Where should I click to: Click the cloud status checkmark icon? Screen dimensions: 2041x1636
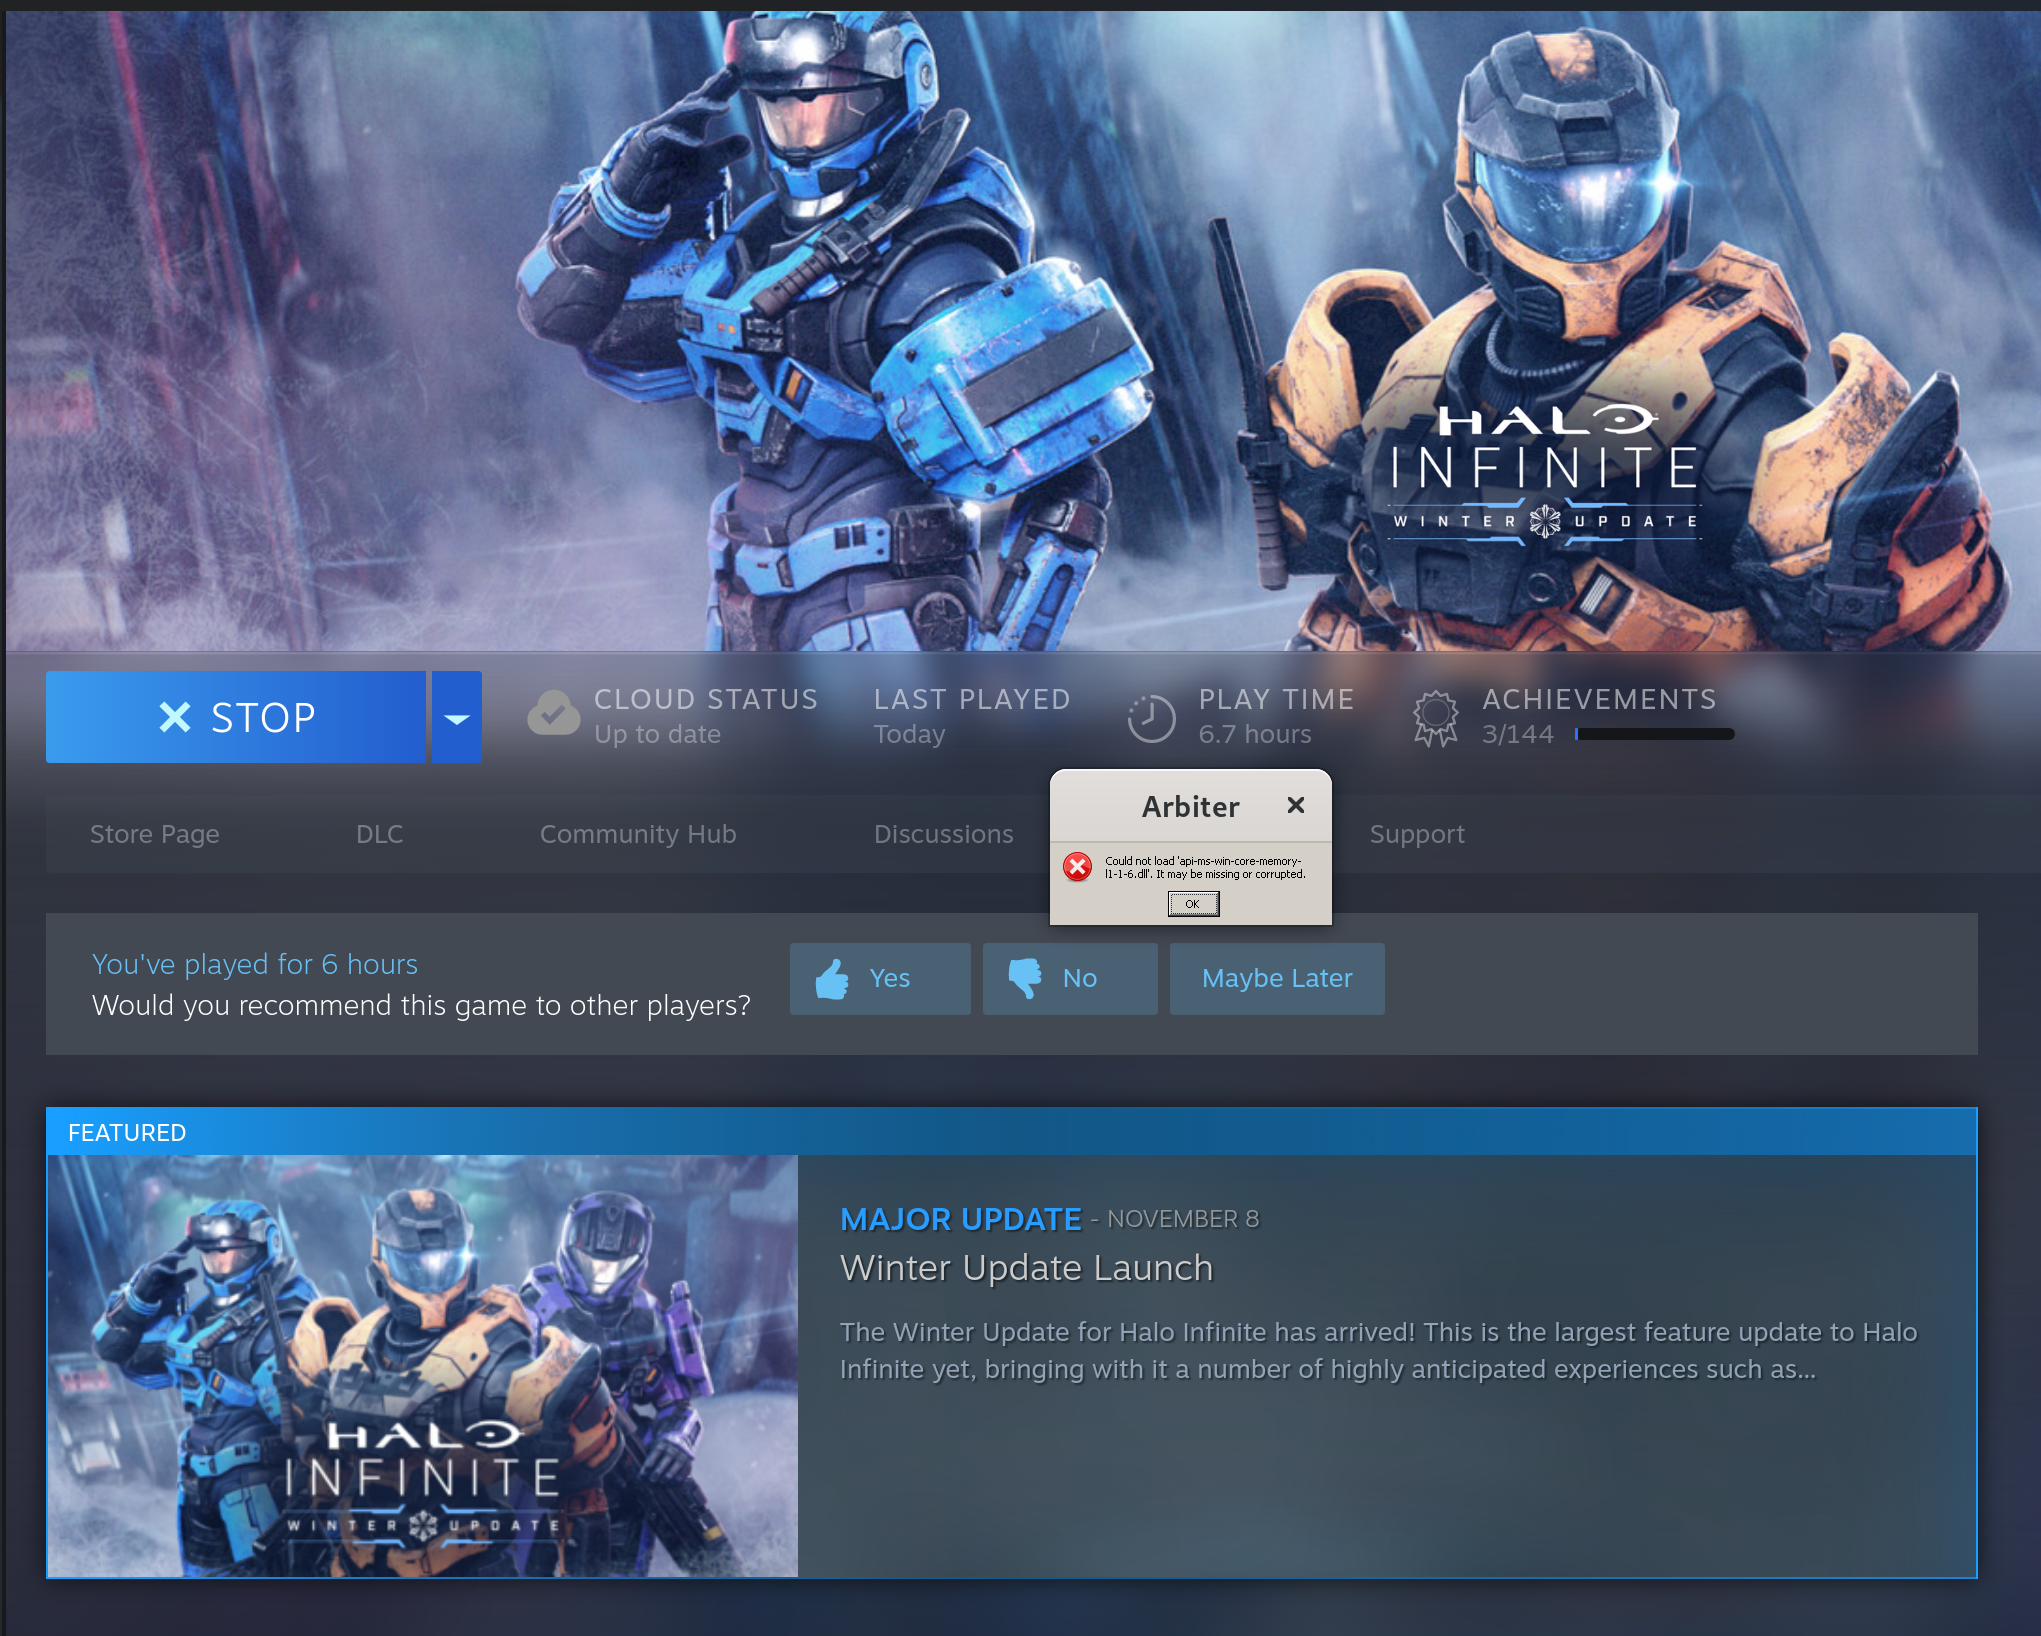553,713
